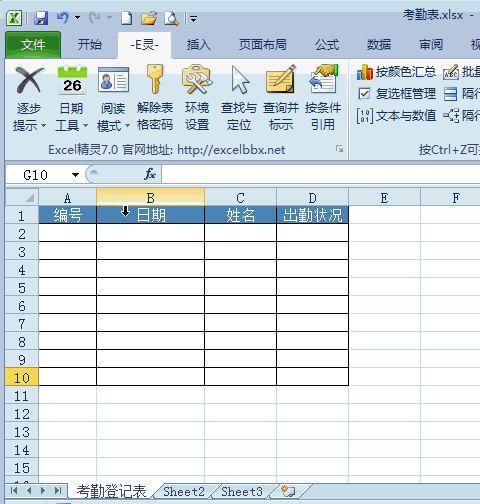Open the 按条件引用 tool
This screenshot has height=504, width=480.
pos(323,98)
